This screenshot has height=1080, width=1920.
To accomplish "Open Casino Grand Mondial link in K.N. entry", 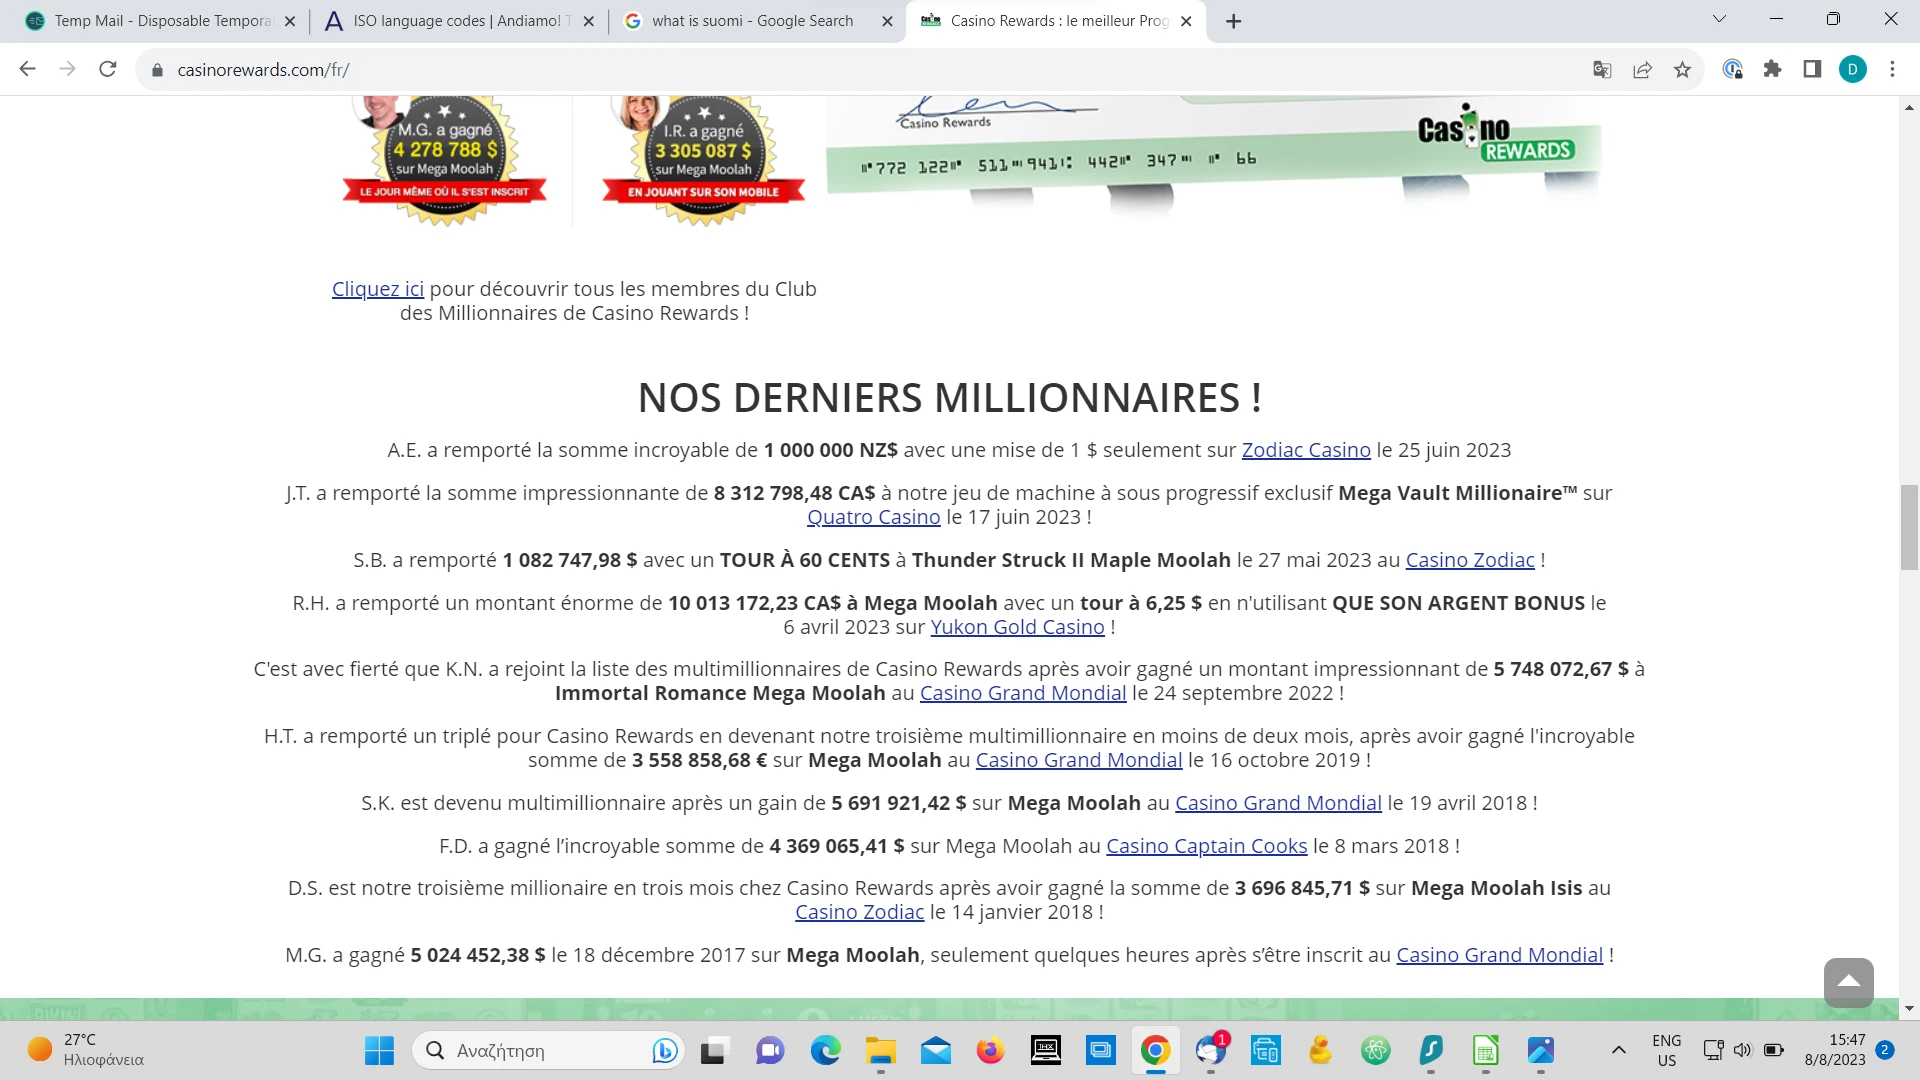I will click(1023, 693).
